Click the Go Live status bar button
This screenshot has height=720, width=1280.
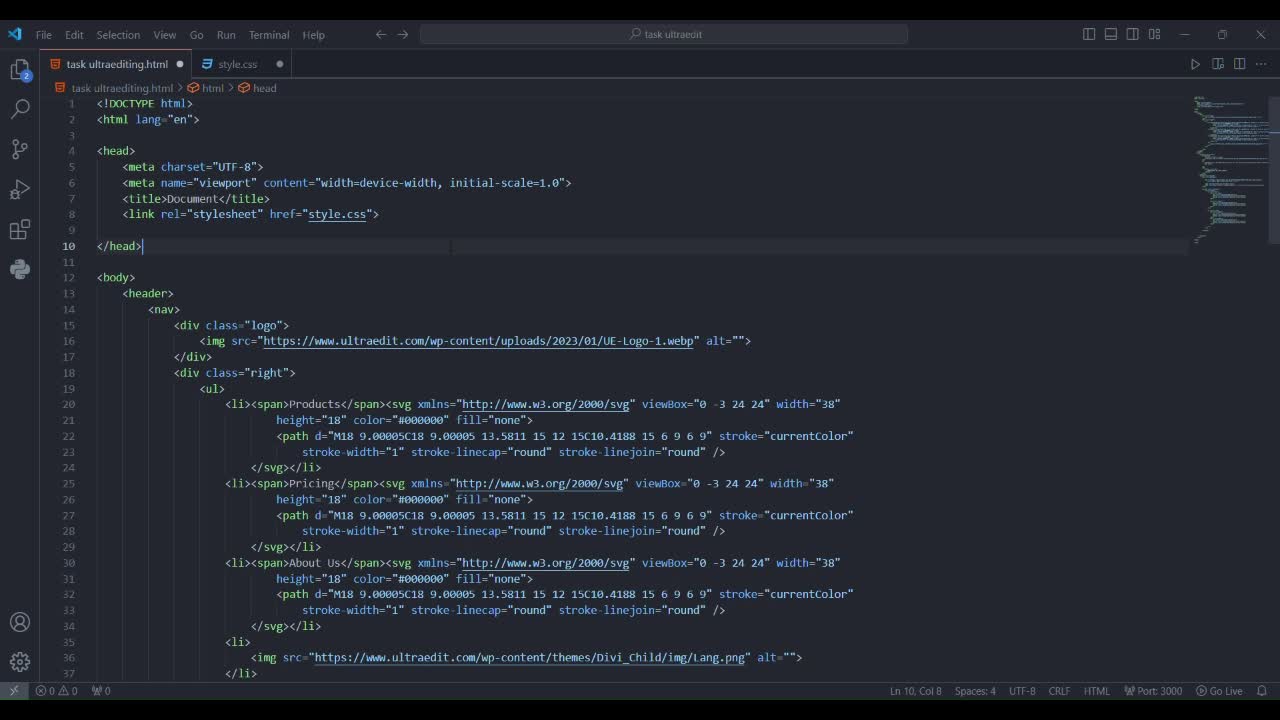[x=1219, y=691]
